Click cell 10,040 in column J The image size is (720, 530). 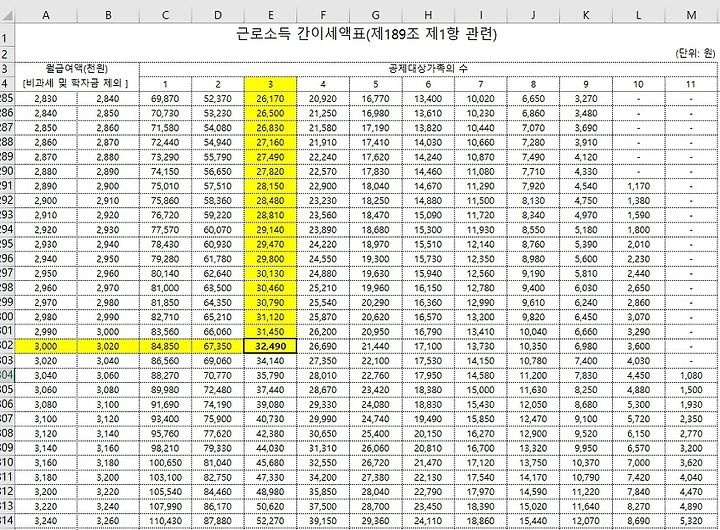click(x=533, y=332)
